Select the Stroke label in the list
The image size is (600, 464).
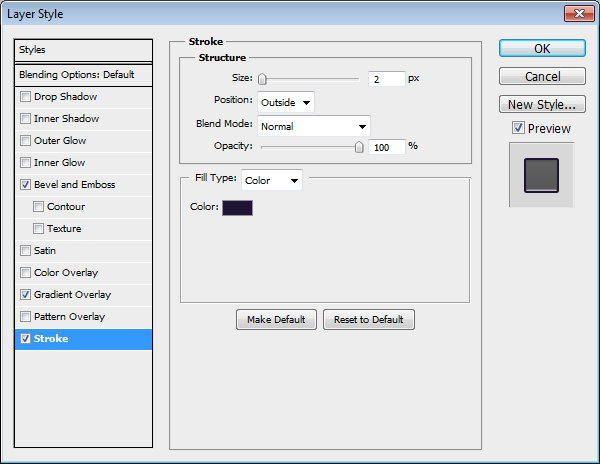pos(51,339)
